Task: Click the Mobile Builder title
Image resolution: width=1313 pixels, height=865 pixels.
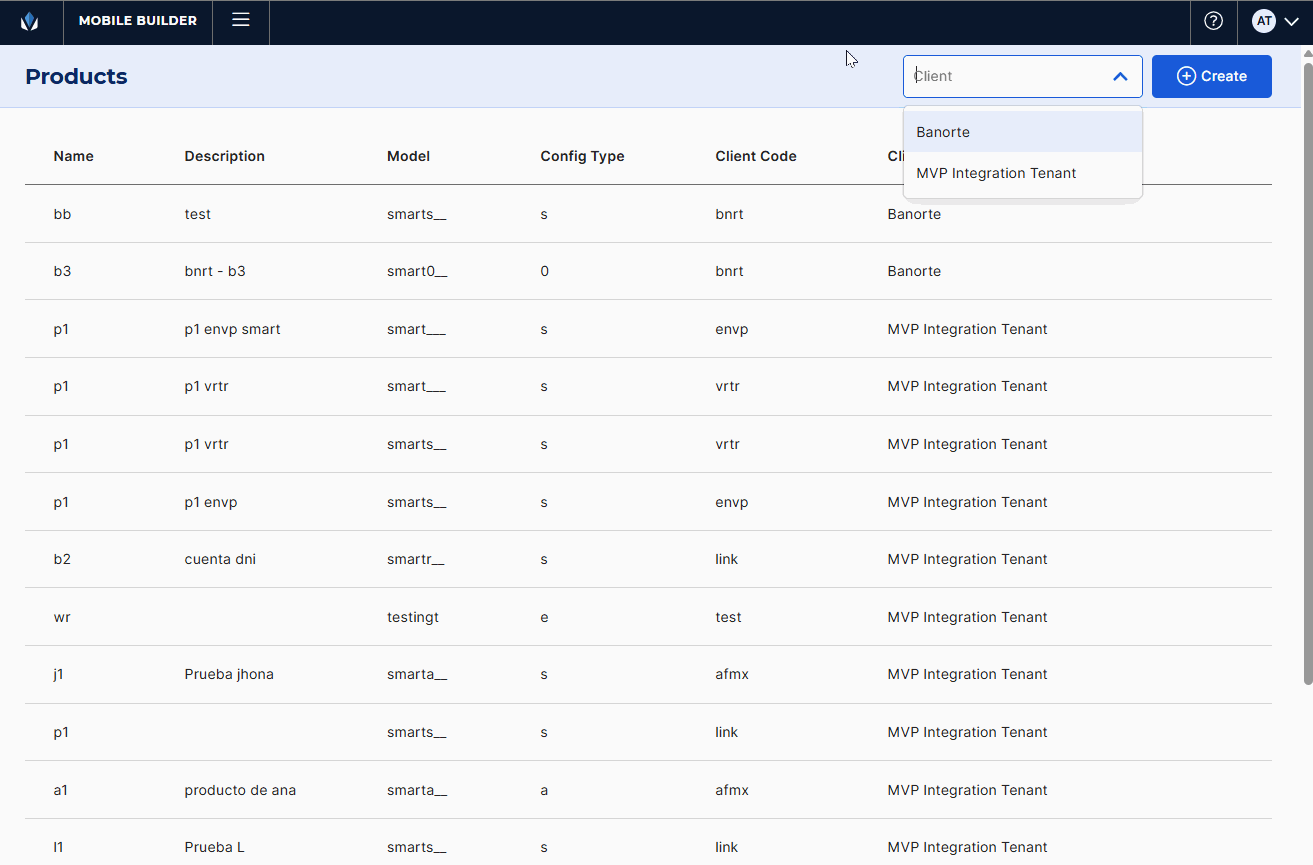Action: coord(138,21)
